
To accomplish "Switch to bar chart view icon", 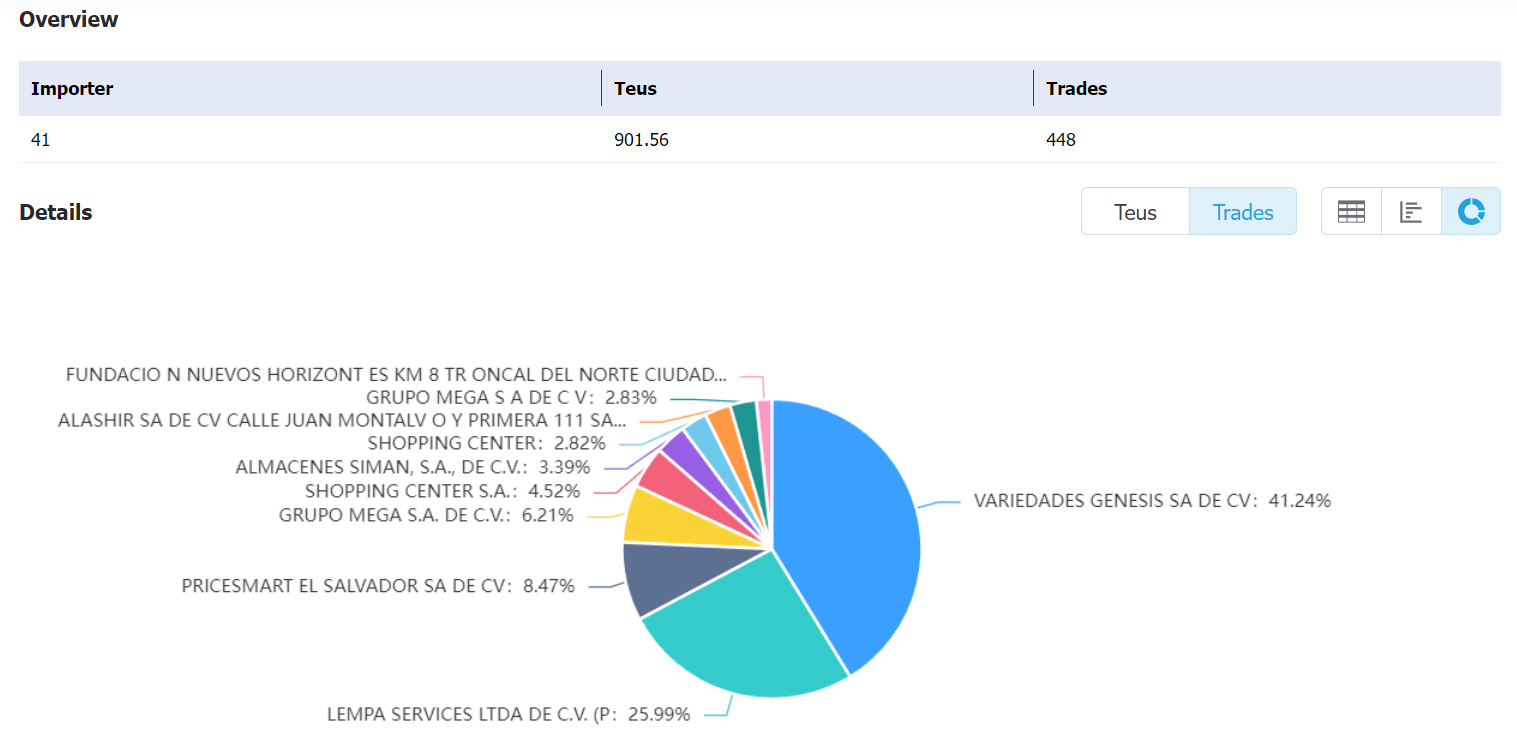I will tap(1411, 211).
